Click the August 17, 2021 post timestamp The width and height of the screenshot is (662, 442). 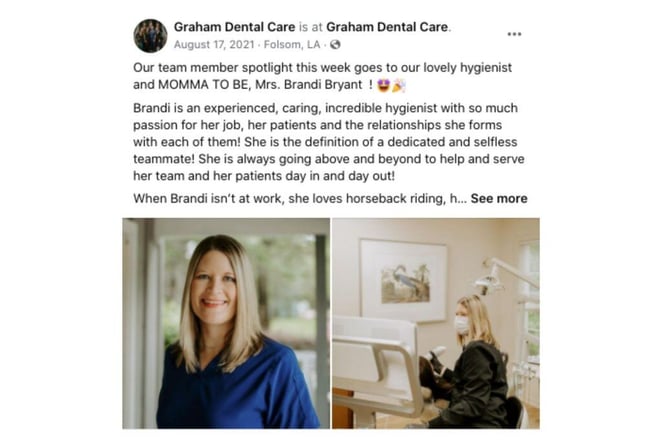coord(214,45)
